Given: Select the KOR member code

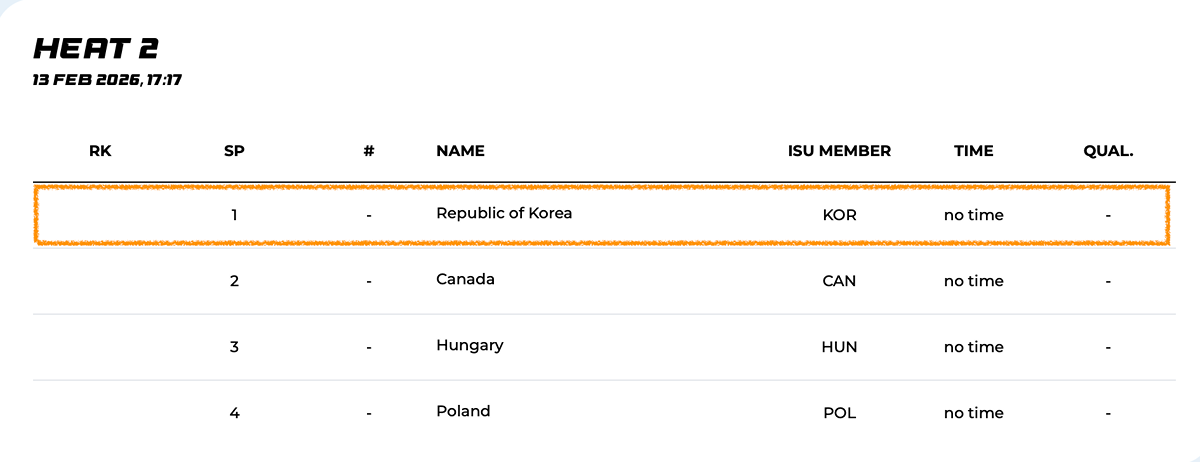Looking at the screenshot, I should tap(839, 215).
